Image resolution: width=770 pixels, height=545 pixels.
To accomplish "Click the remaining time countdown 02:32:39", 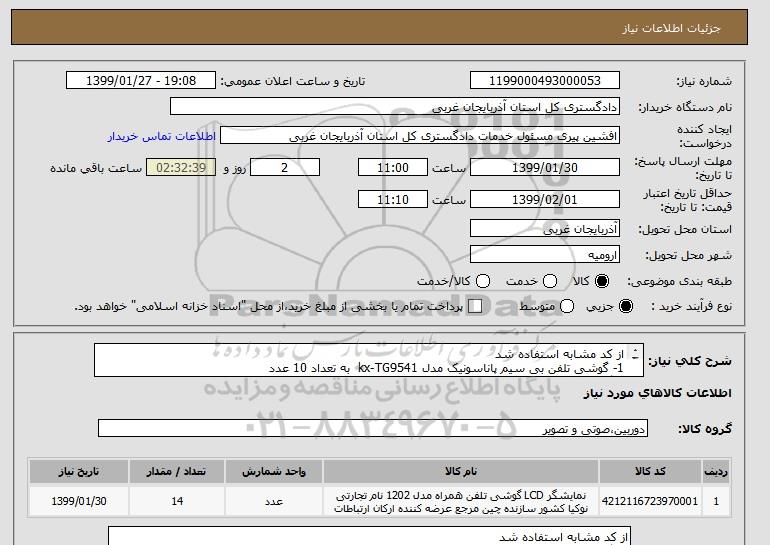I will pyautogui.click(x=181, y=167).
